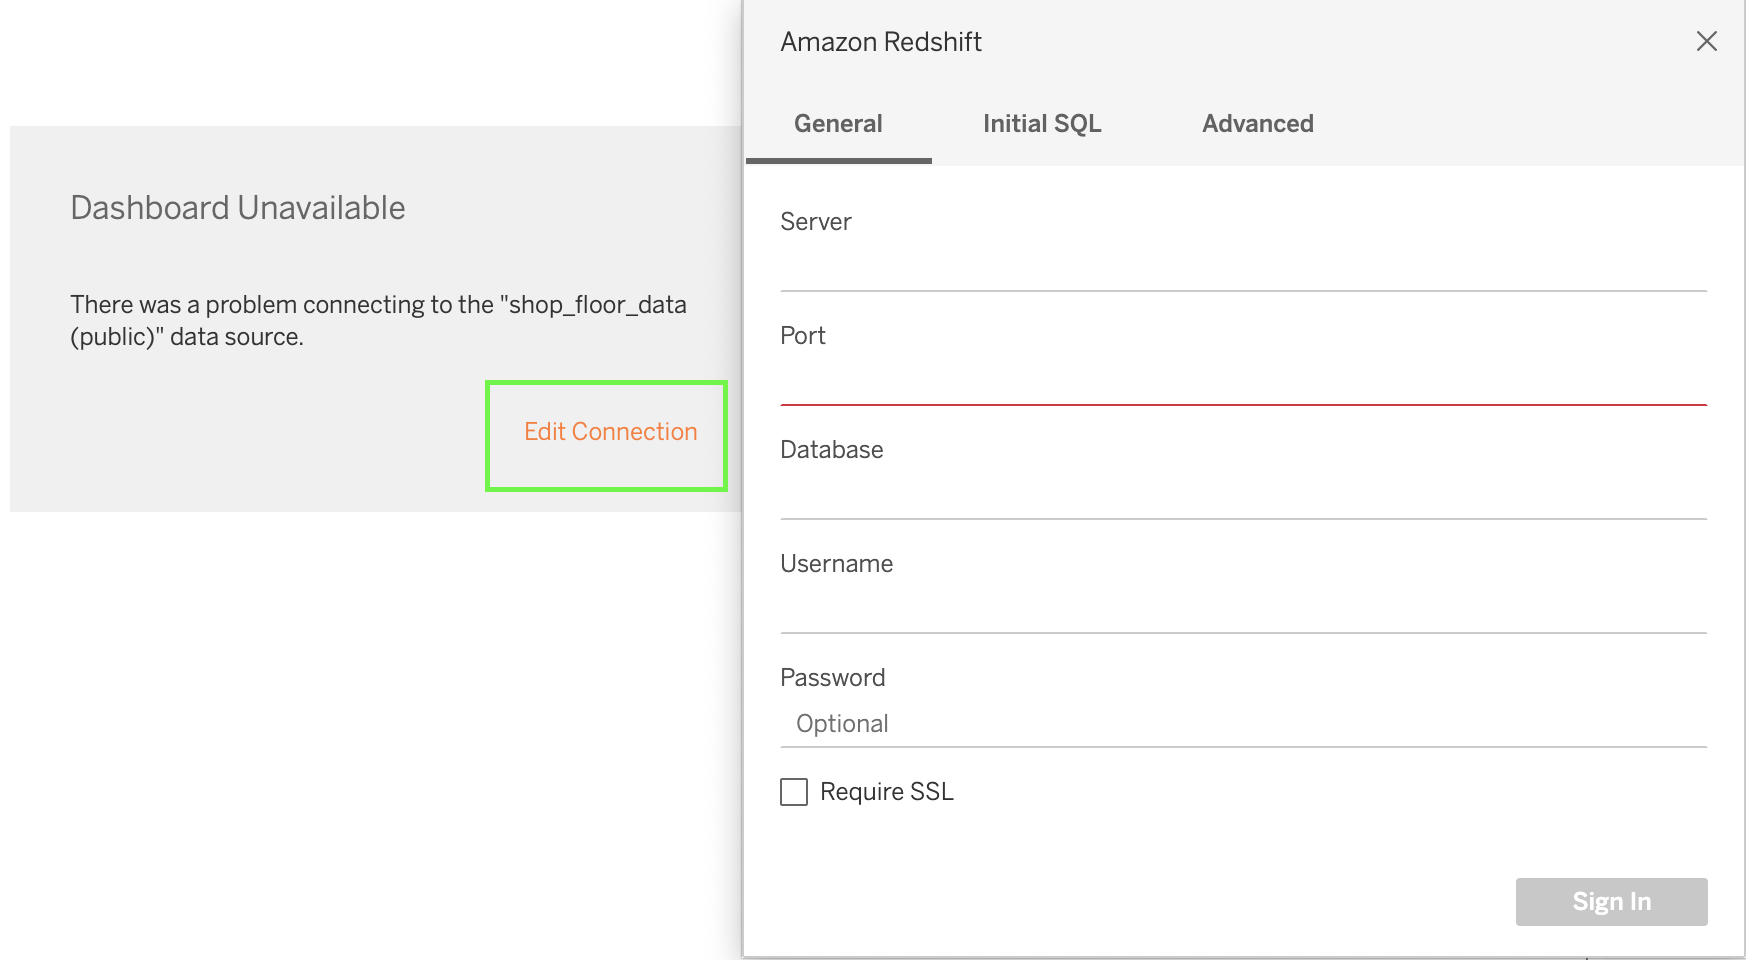Select the Dashboard Unavailable heading
Image resolution: width=1746 pixels, height=960 pixels.
238,208
